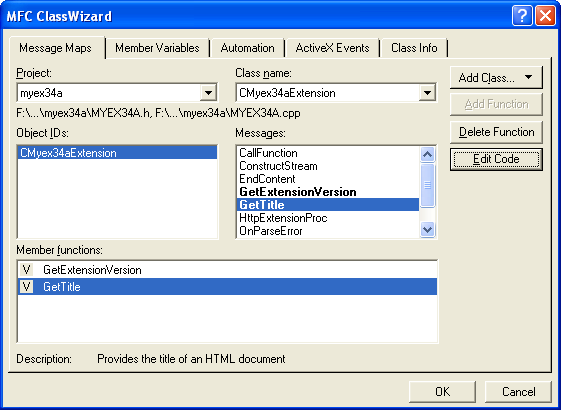This screenshot has width=561, height=410.
Task: Go to the Class Info tab
Action: click(x=414, y=48)
